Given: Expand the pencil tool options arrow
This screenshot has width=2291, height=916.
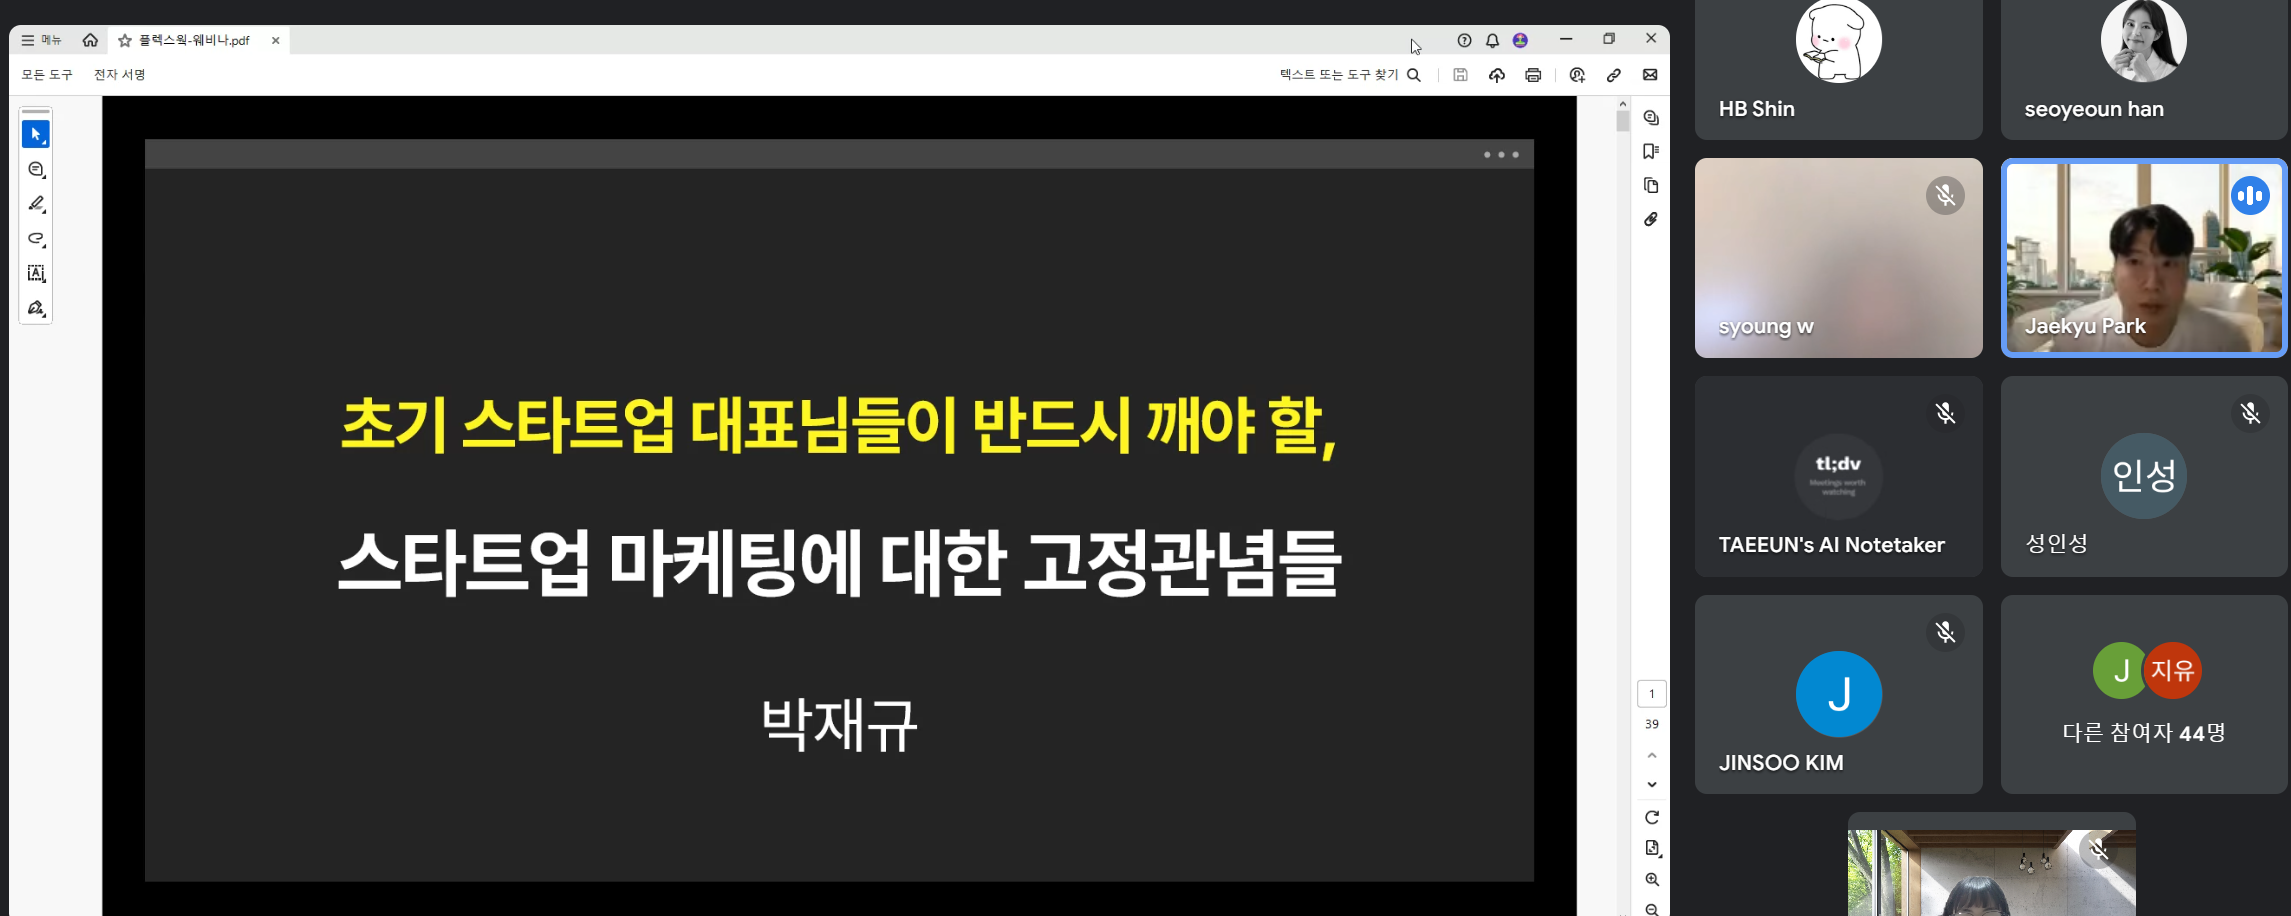Looking at the screenshot, I should 45,212.
